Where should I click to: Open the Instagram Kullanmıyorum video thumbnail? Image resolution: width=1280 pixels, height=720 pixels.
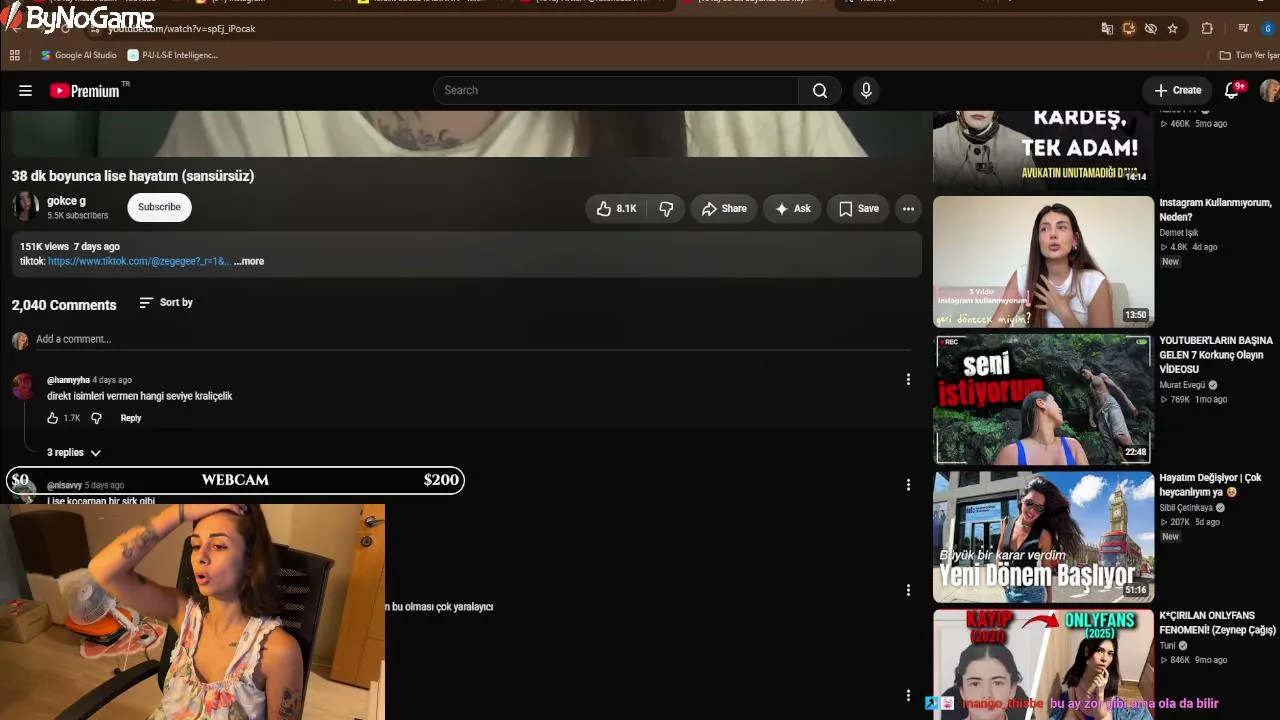1043,262
